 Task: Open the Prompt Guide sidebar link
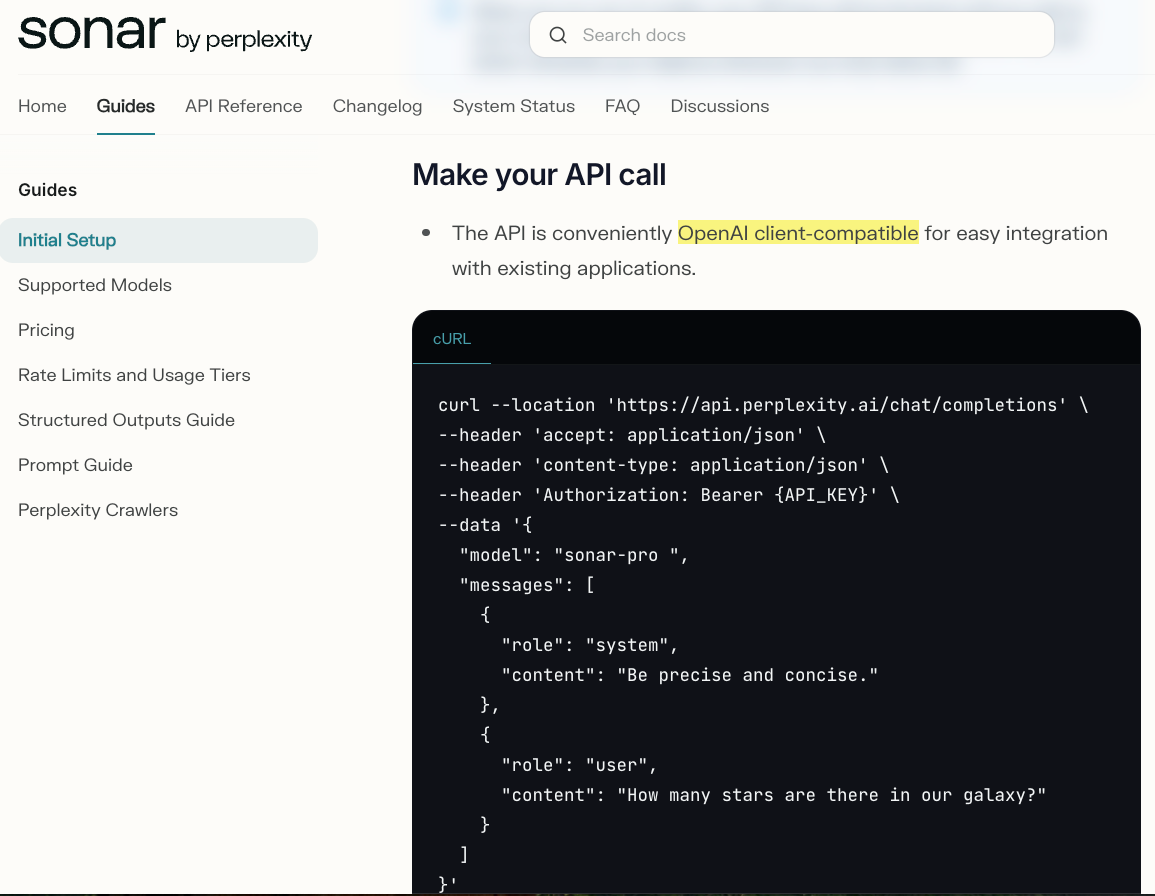coord(75,465)
